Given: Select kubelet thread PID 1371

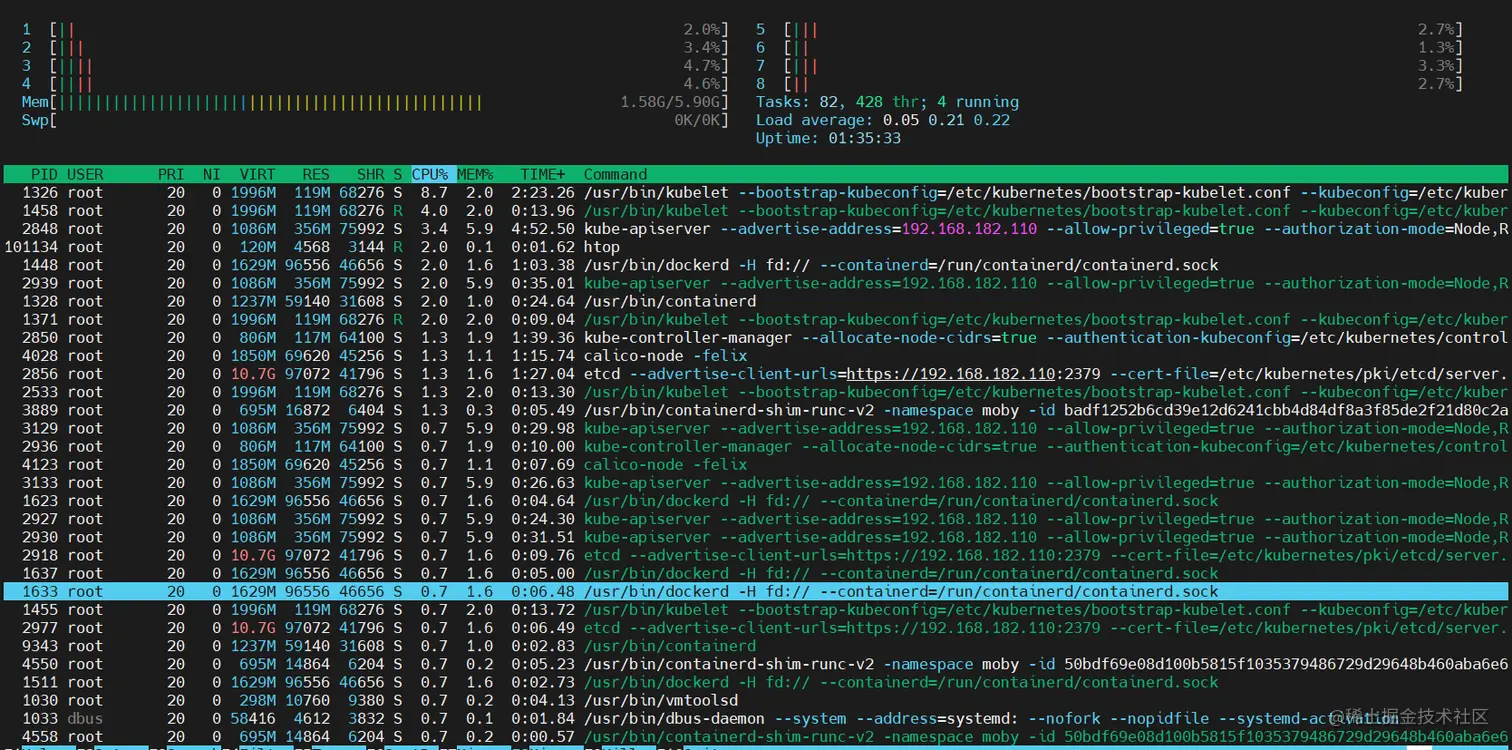Looking at the screenshot, I should (756, 319).
